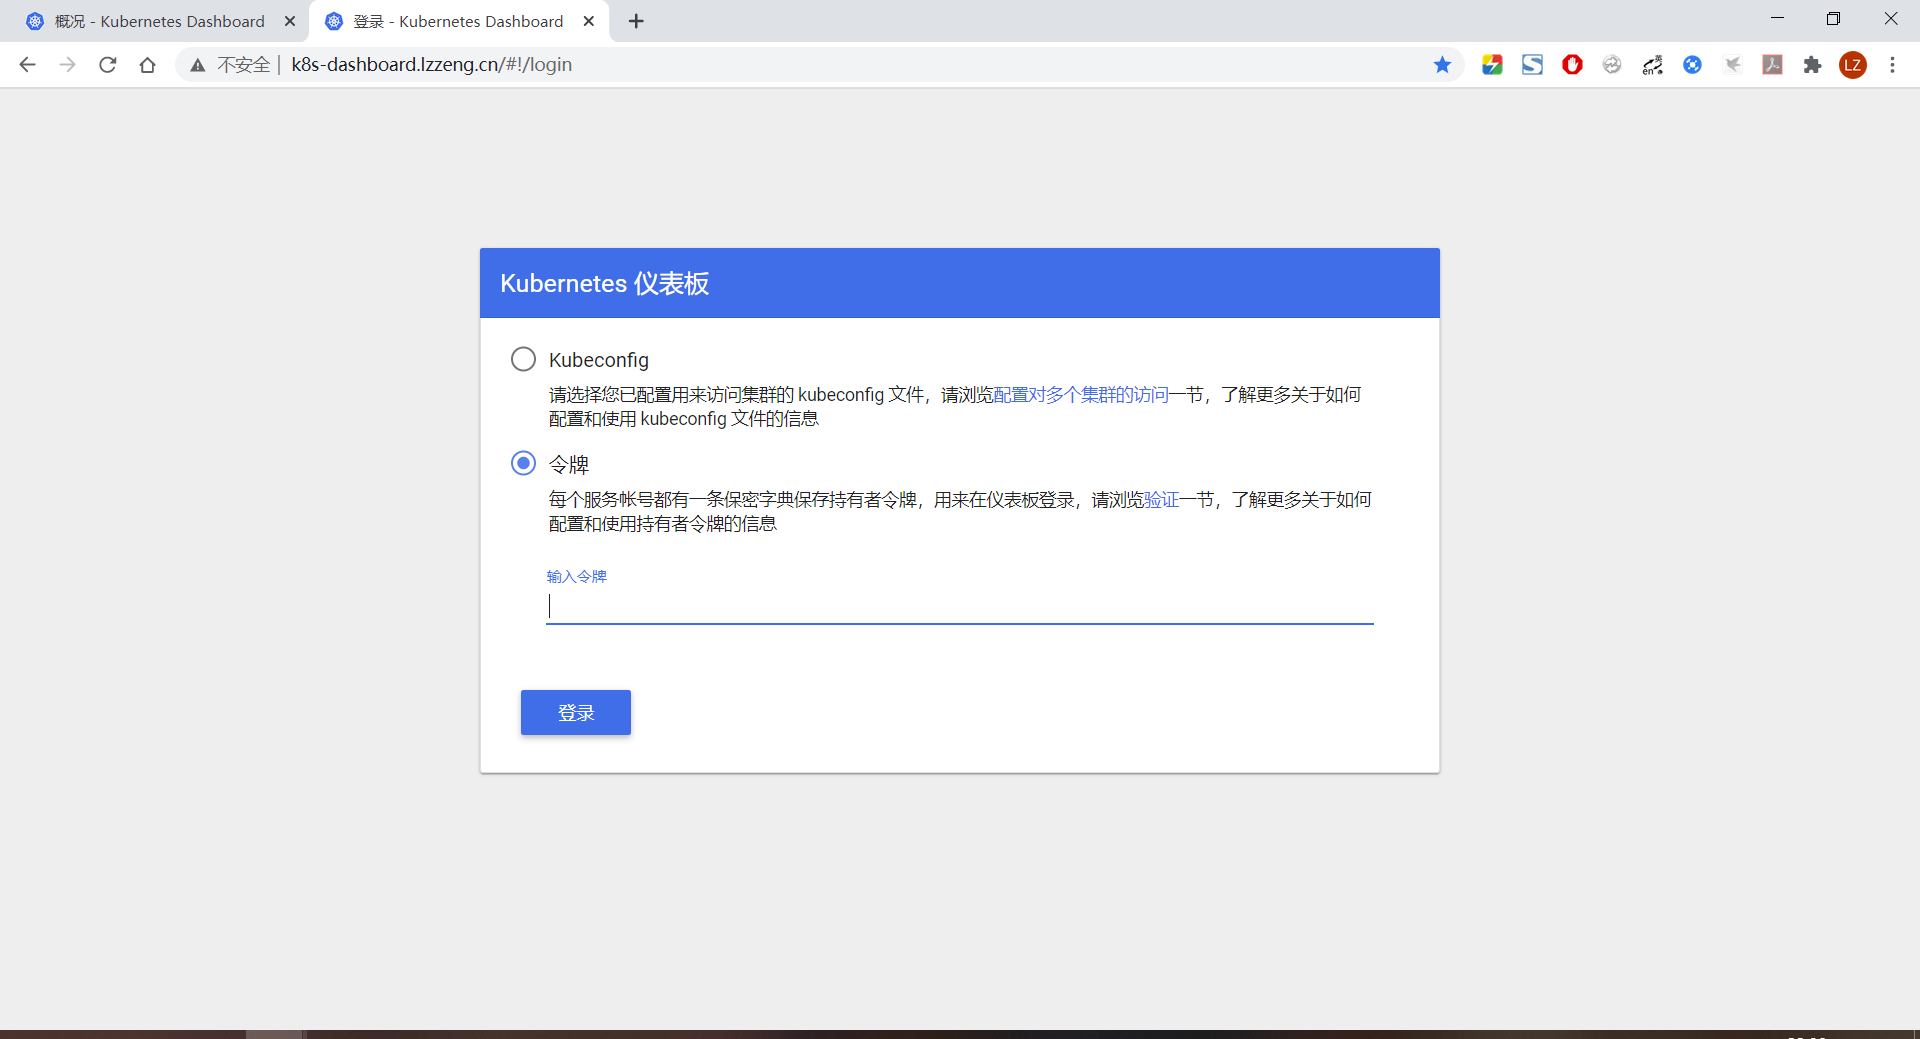Open the 验证 authentication link
The width and height of the screenshot is (1920, 1039).
click(1162, 500)
